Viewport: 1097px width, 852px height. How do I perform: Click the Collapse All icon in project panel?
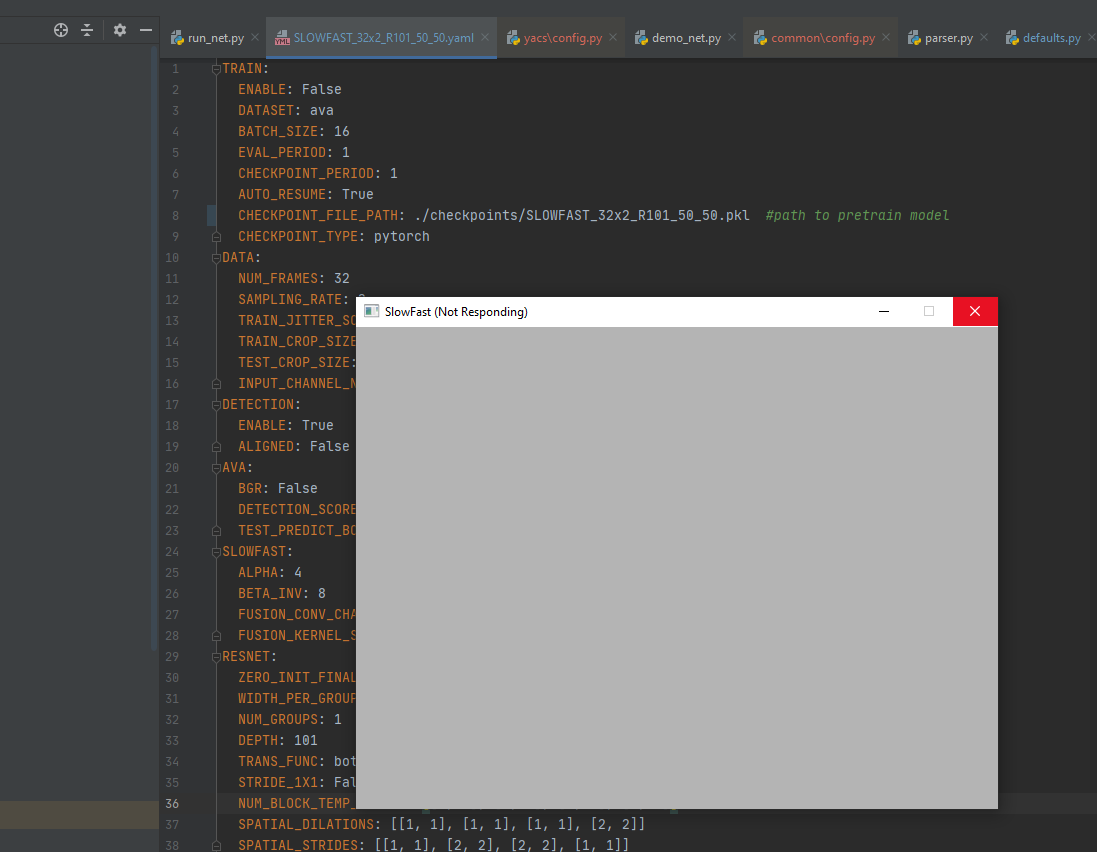(89, 30)
